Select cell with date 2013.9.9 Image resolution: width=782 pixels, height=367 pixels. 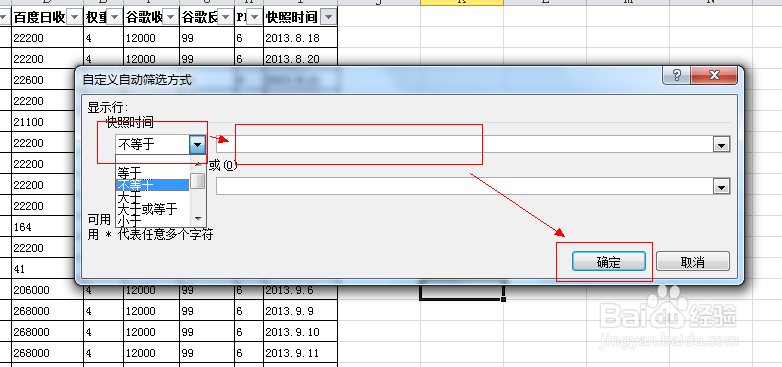coord(300,311)
